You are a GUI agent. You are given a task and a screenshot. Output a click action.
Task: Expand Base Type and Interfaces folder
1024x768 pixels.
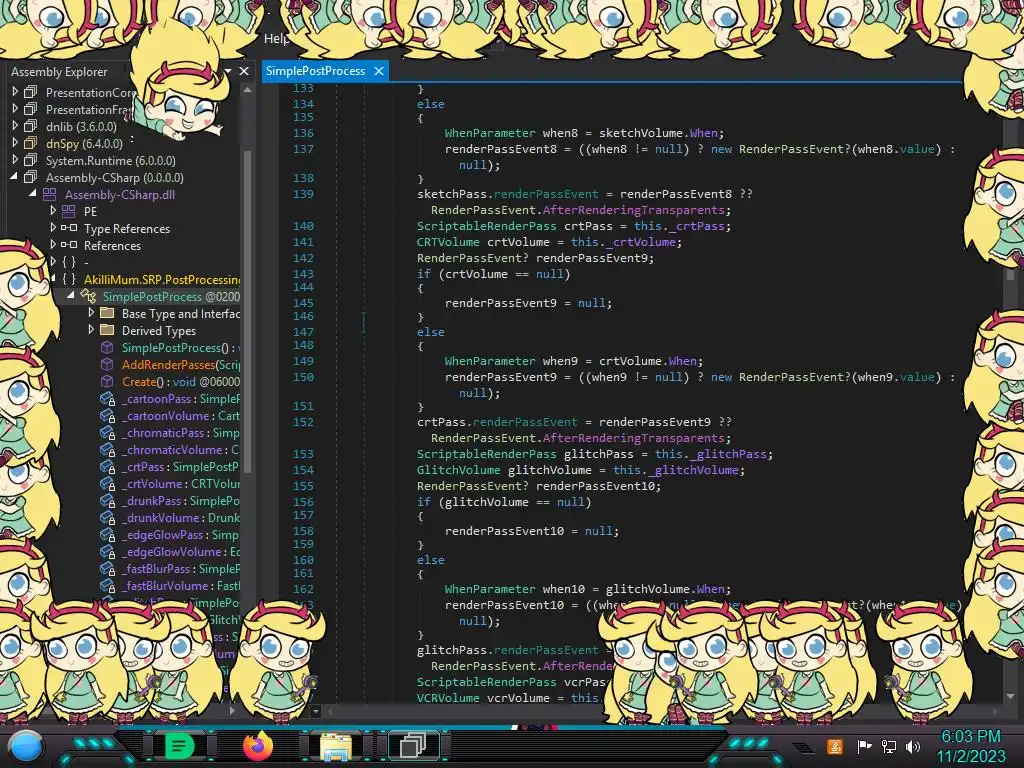pos(91,313)
